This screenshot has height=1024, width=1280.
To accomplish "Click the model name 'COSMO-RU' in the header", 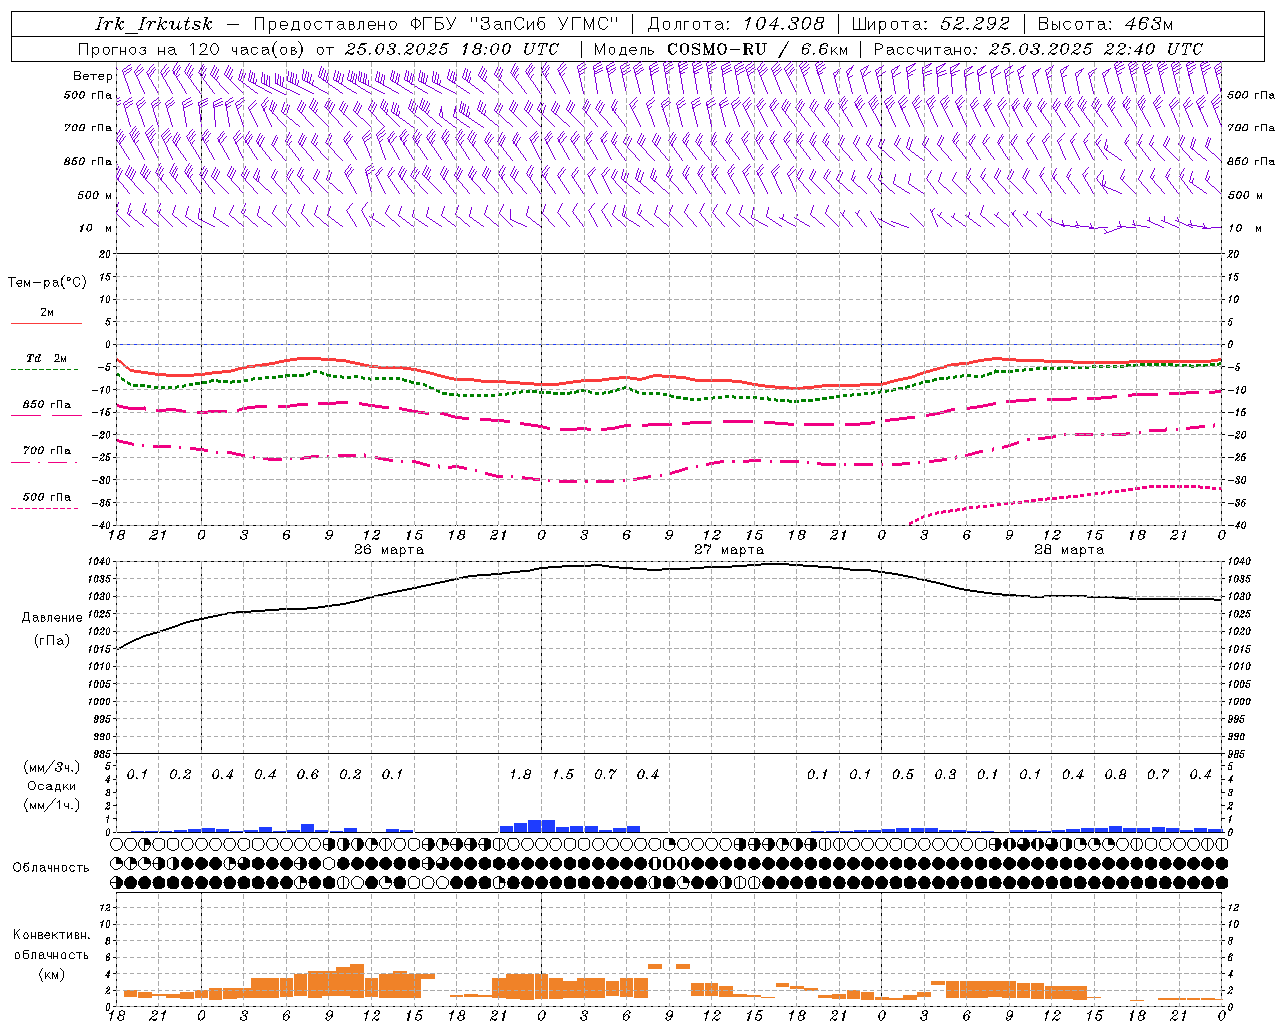I will pyautogui.click(x=717, y=49).
